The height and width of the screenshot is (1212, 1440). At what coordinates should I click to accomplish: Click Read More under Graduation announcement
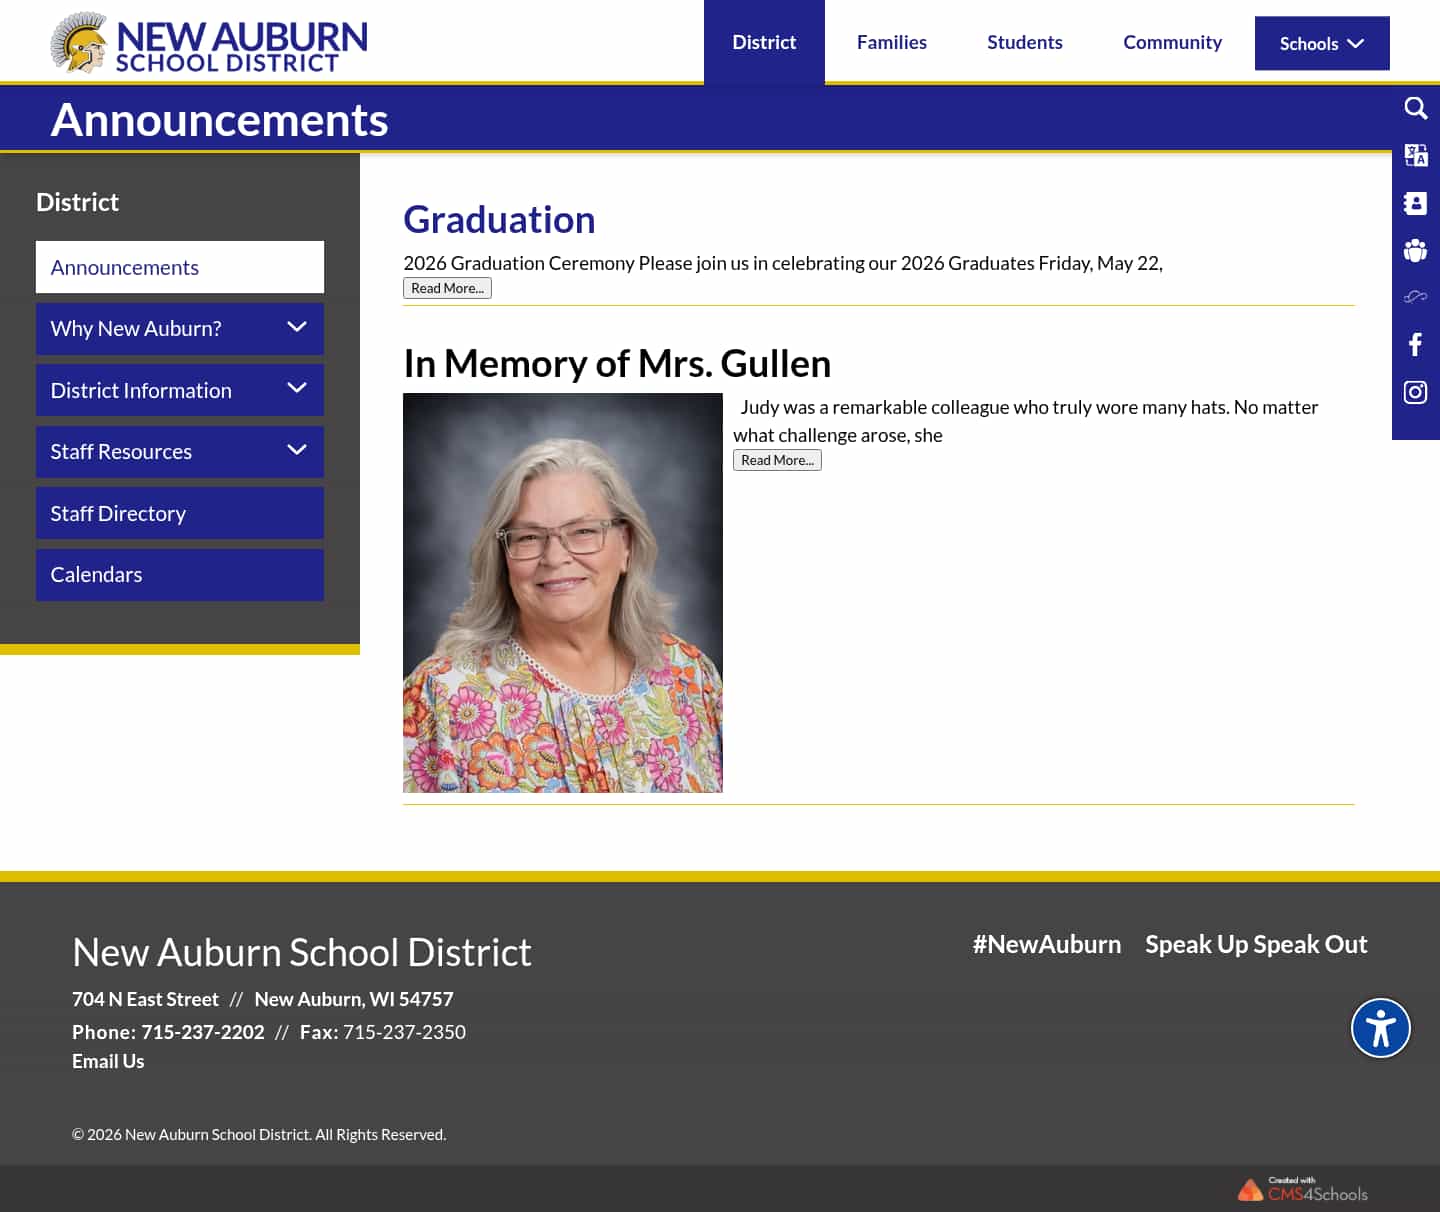(447, 288)
